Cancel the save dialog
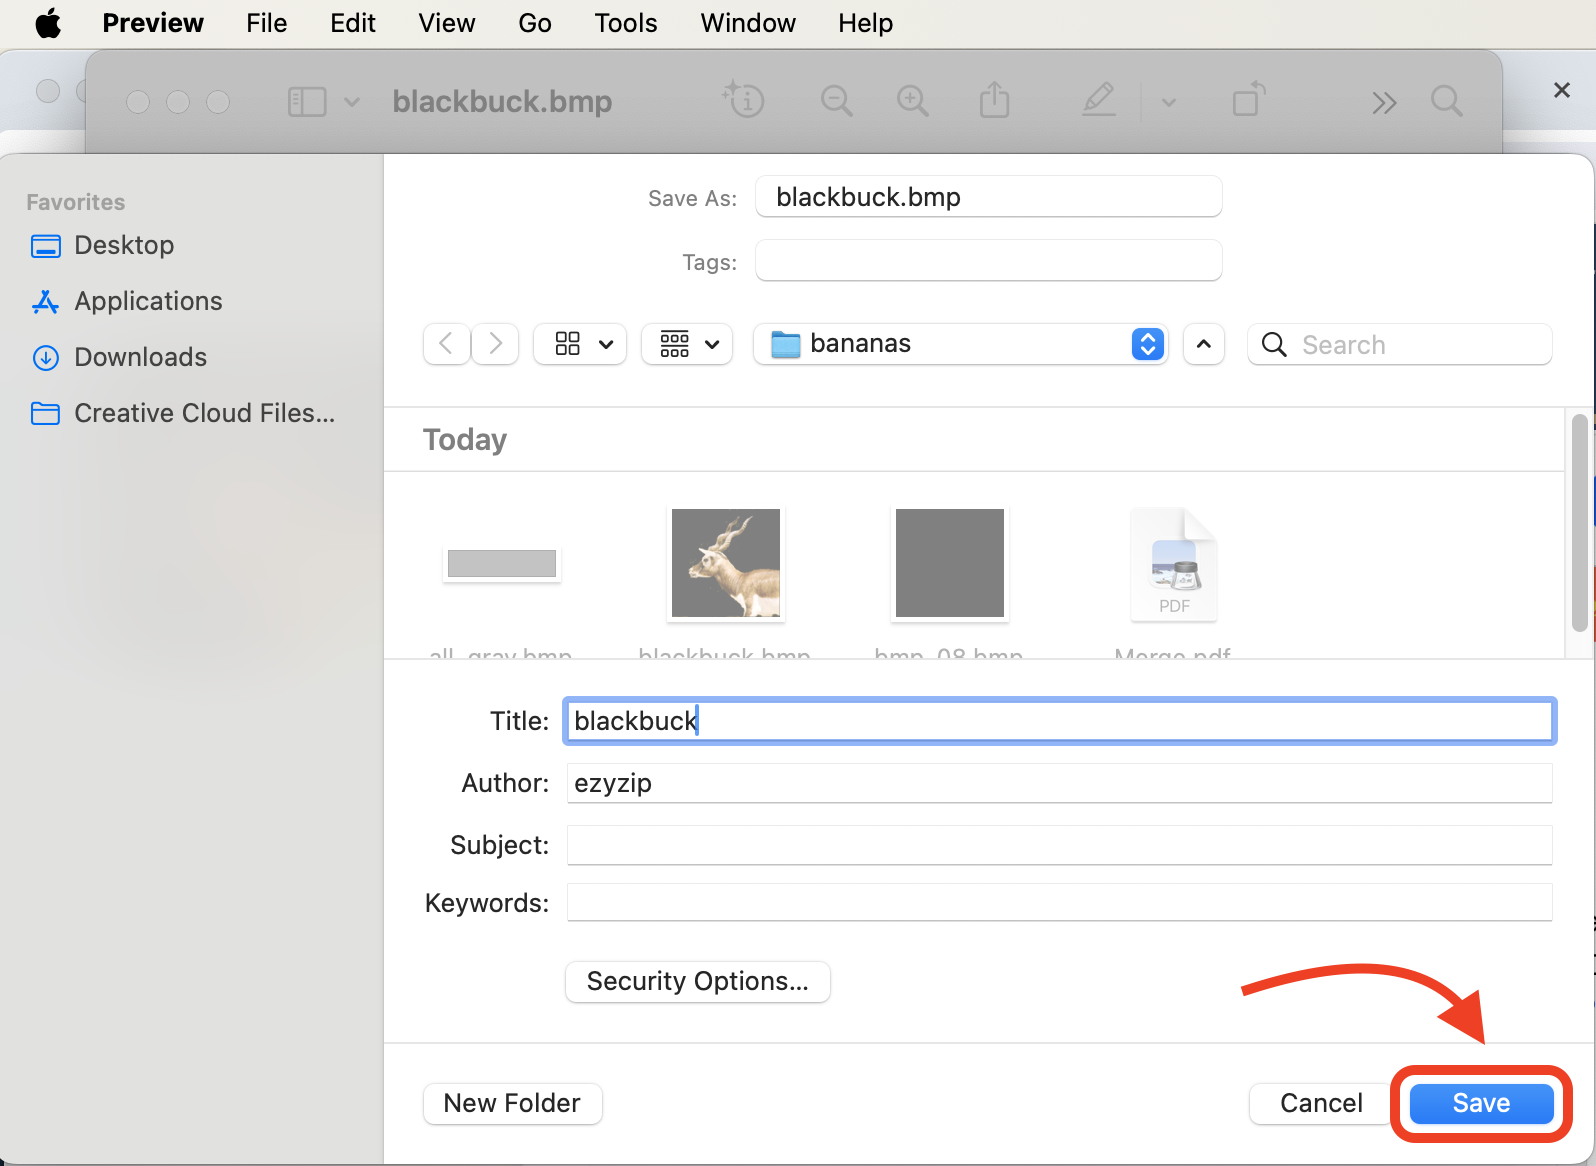Viewport: 1596px width, 1166px height. point(1320,1104)
